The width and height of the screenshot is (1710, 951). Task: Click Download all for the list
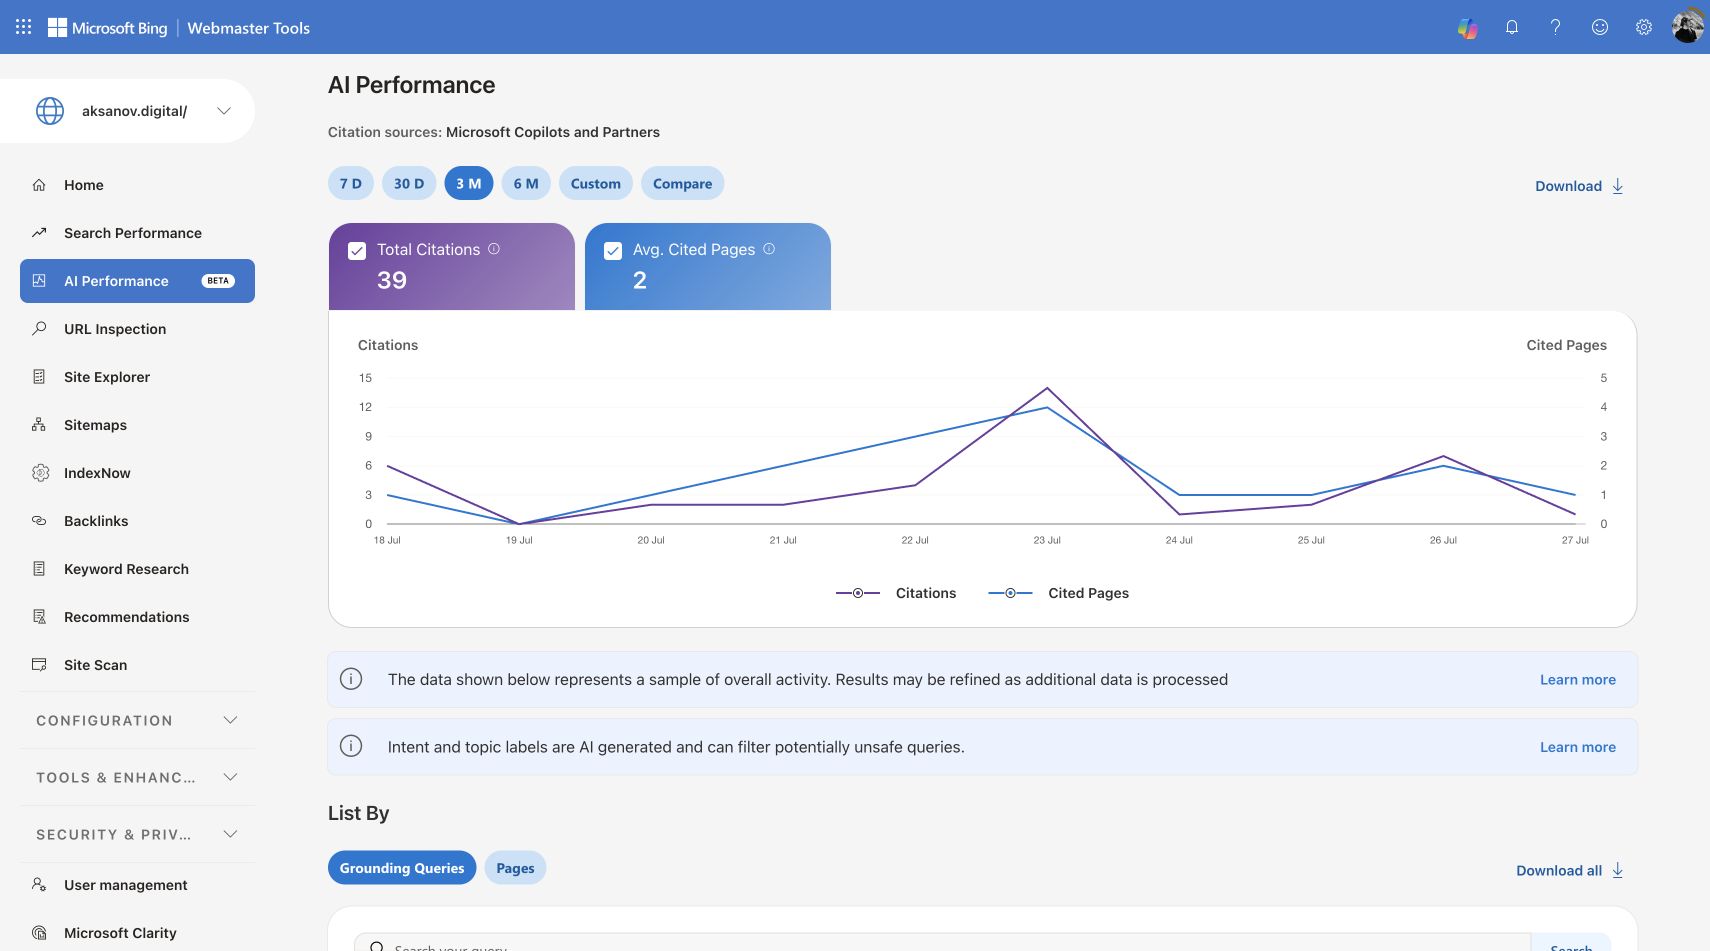pos(1570,871)
